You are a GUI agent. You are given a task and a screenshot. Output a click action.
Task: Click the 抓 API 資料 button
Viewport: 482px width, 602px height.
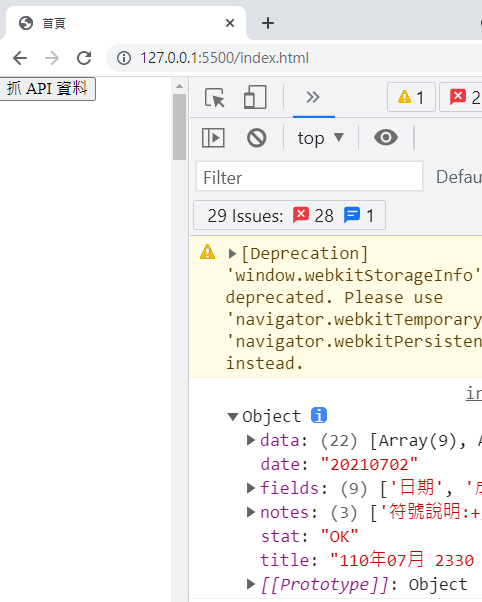pyautogui.click(x=48, y=89)
